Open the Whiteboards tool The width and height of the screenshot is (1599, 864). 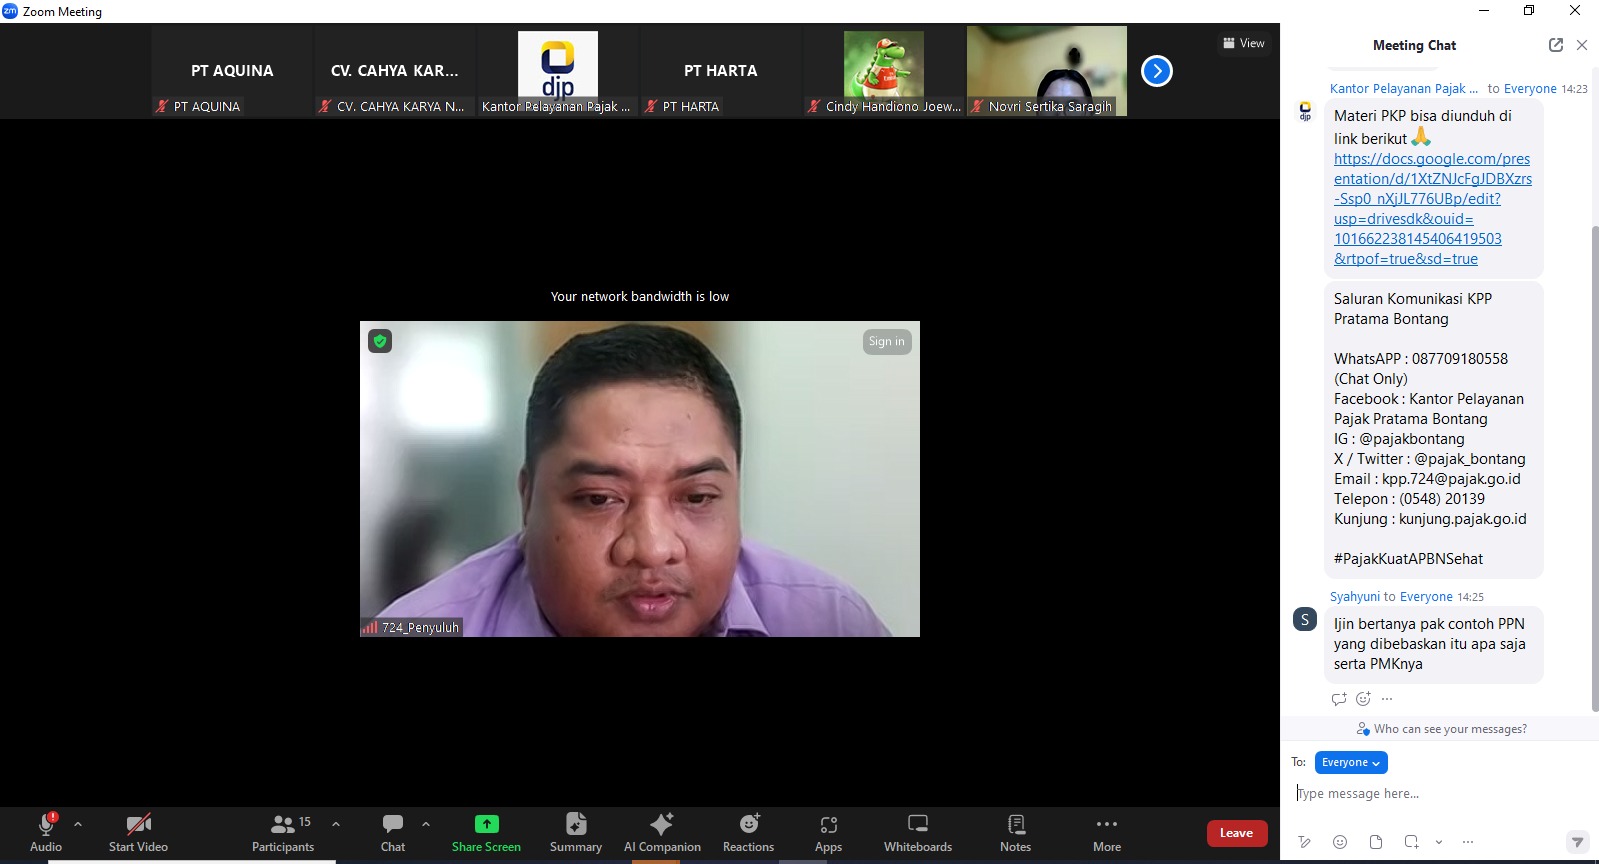(x=917, y=832)
